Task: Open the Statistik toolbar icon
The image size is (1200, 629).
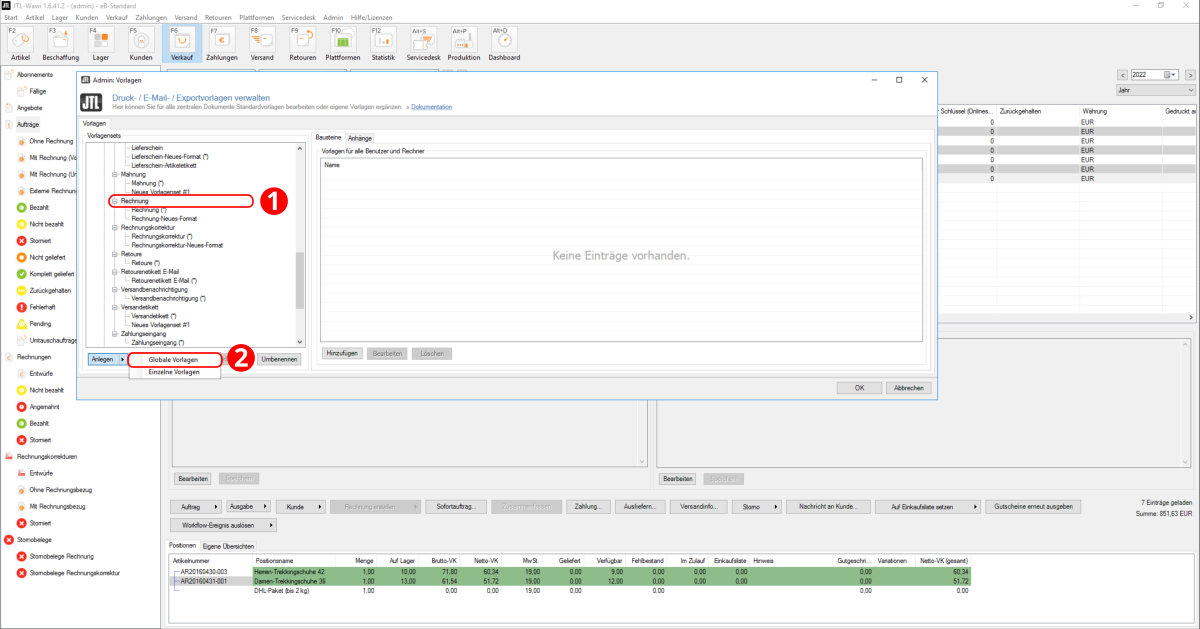Action: click(383, 43)
